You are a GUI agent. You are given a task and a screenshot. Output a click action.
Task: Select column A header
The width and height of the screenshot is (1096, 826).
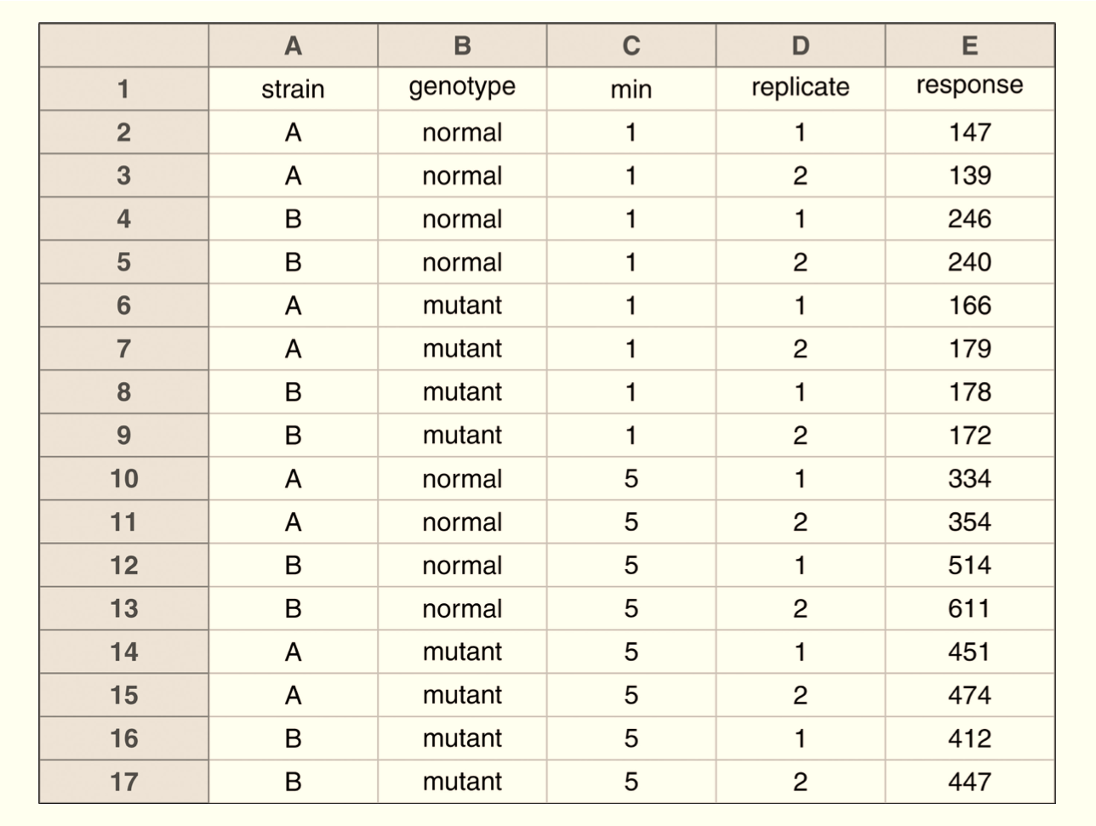[x=293, y=45]
